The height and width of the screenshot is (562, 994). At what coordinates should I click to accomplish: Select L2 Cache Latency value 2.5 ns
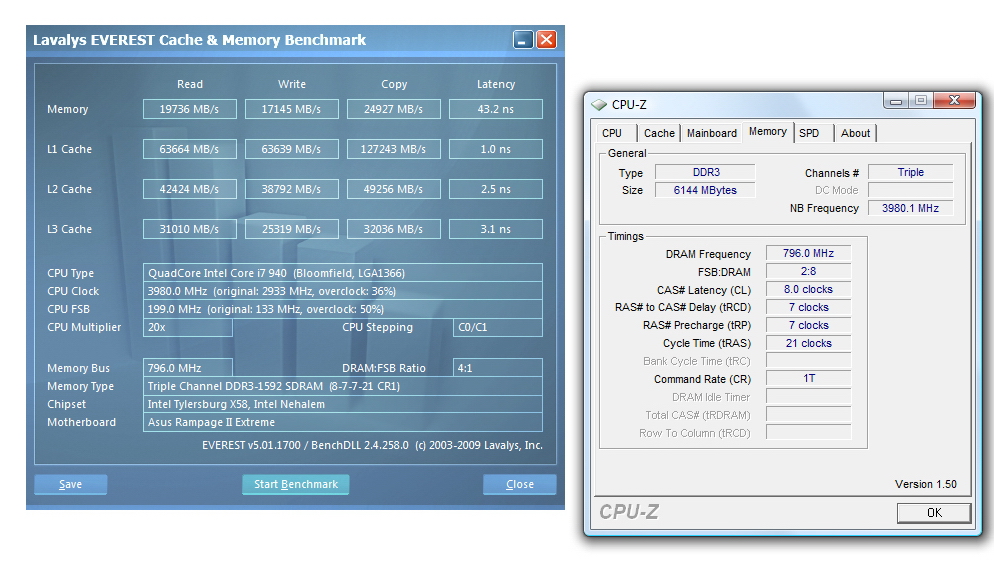(496, 189)
